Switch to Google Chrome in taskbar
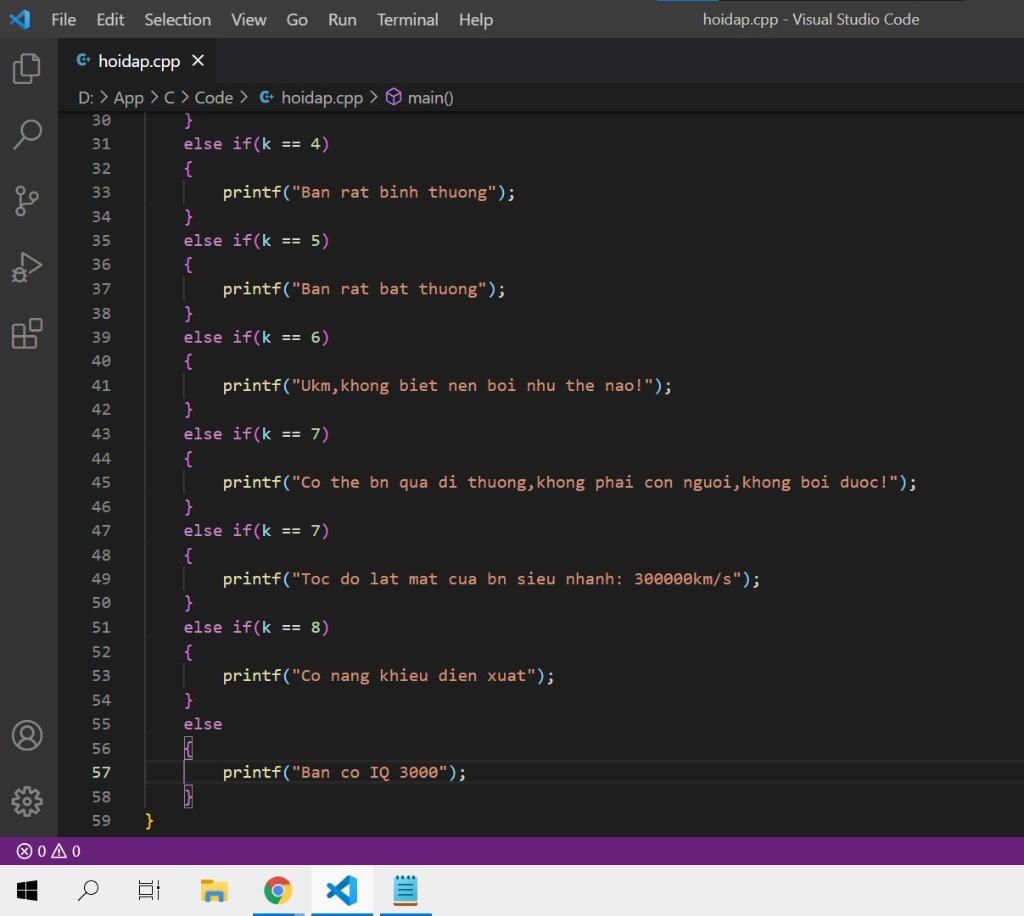Screen dimensions: 1024x916 tap(278, 891)
